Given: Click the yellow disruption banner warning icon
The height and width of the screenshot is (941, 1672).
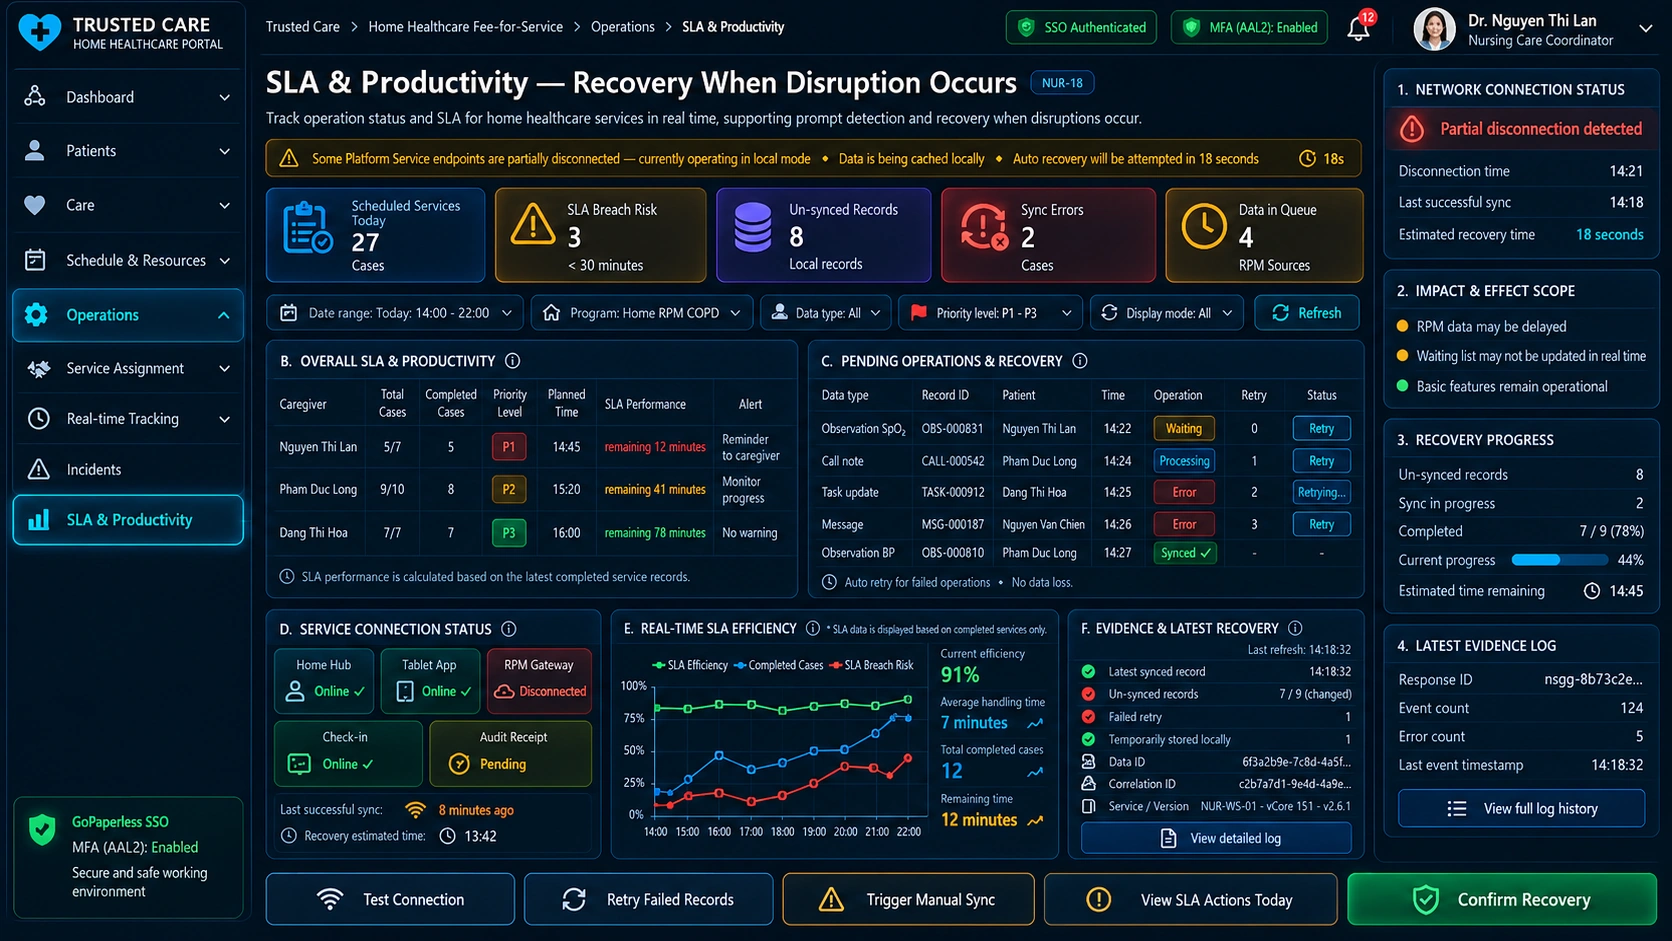Looking at the screenshot, I should pos(289,159).
